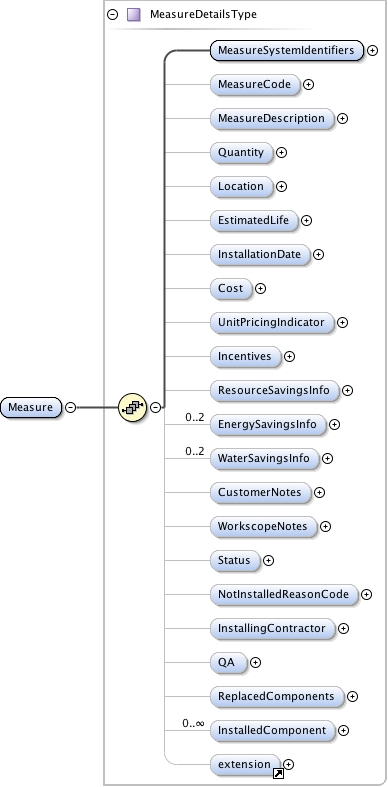Select the Measure root element
Screen dimensions: 388x787
point(31,407)
